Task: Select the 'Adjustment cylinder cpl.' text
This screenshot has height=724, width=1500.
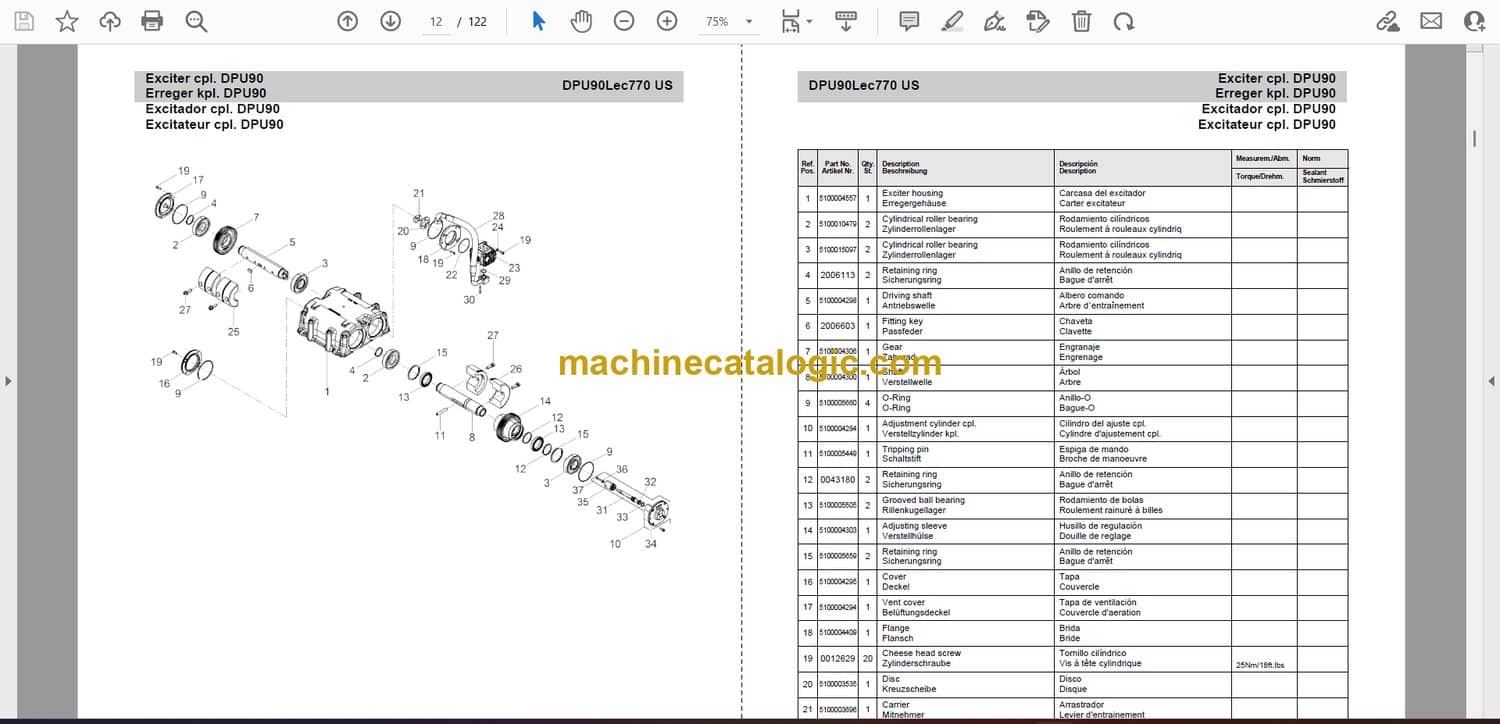Action: [929, 424]
